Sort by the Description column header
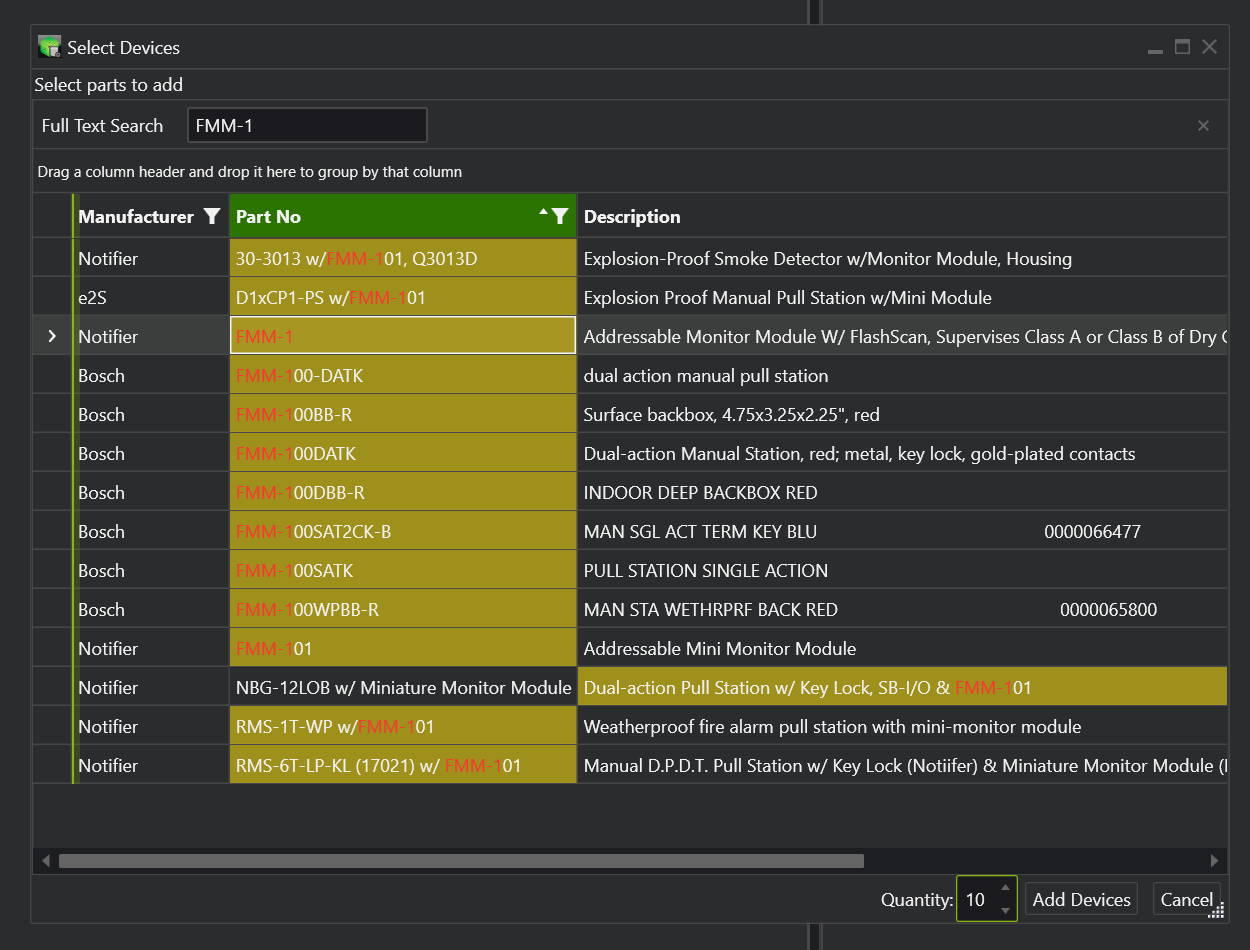 pos(632,216)
